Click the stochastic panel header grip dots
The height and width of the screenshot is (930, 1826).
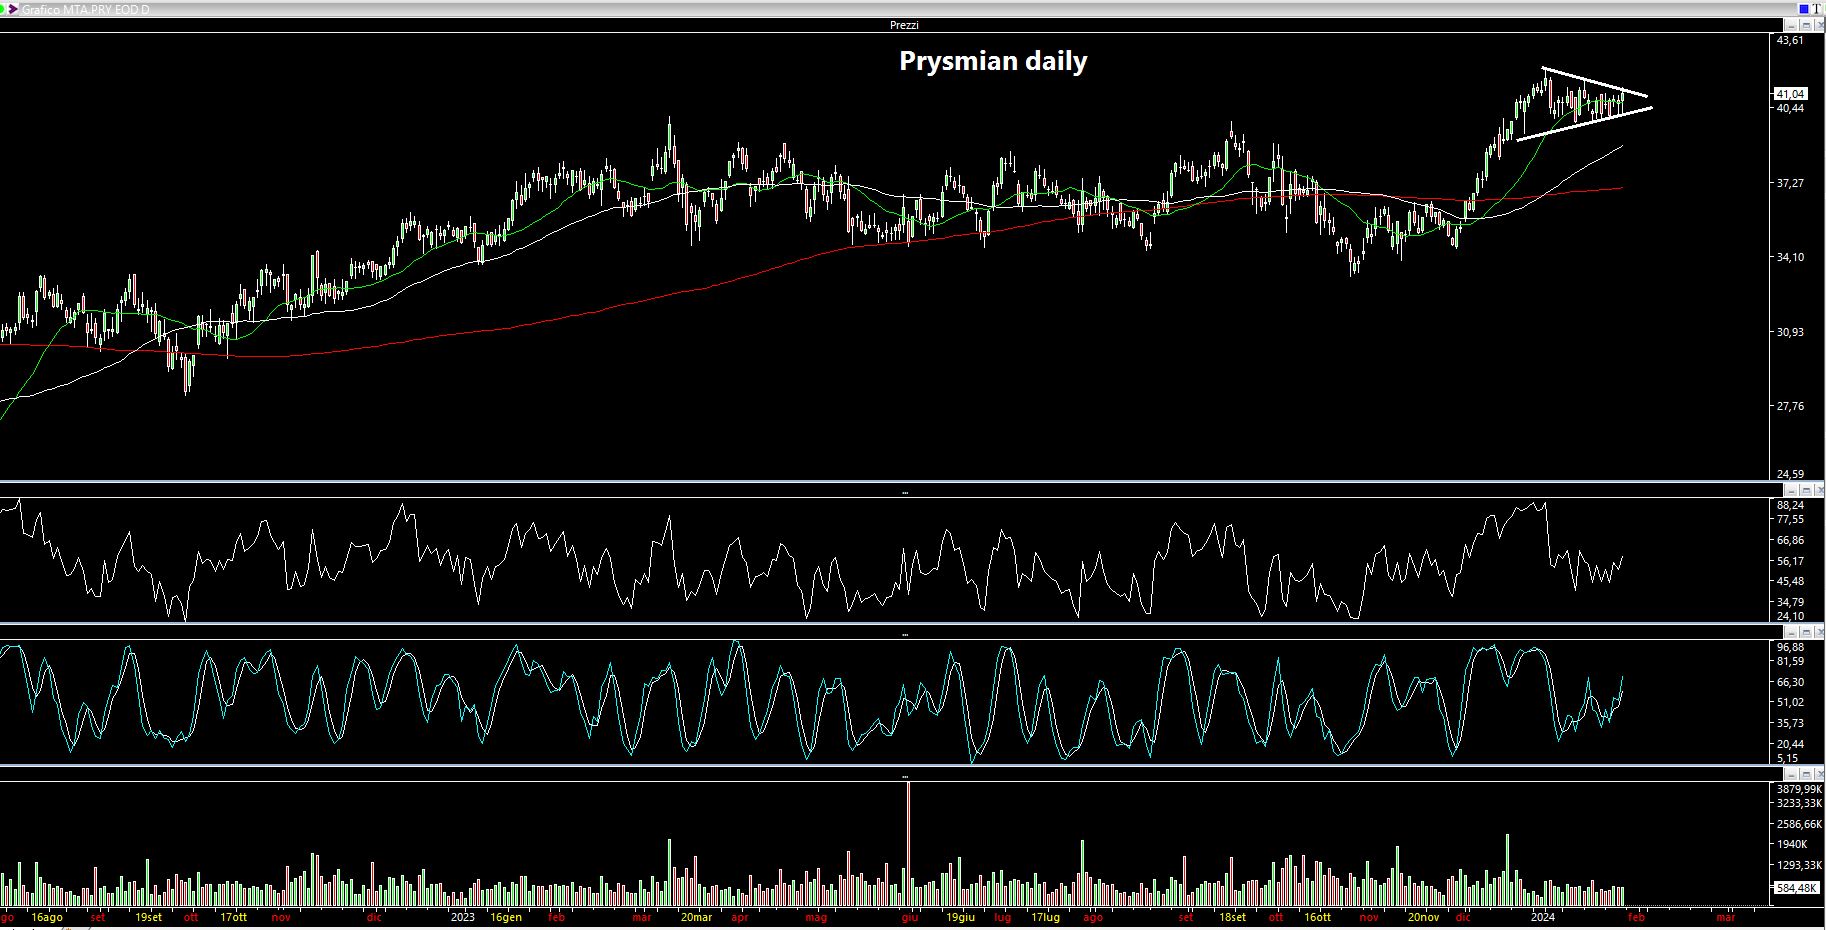(905, 634)
